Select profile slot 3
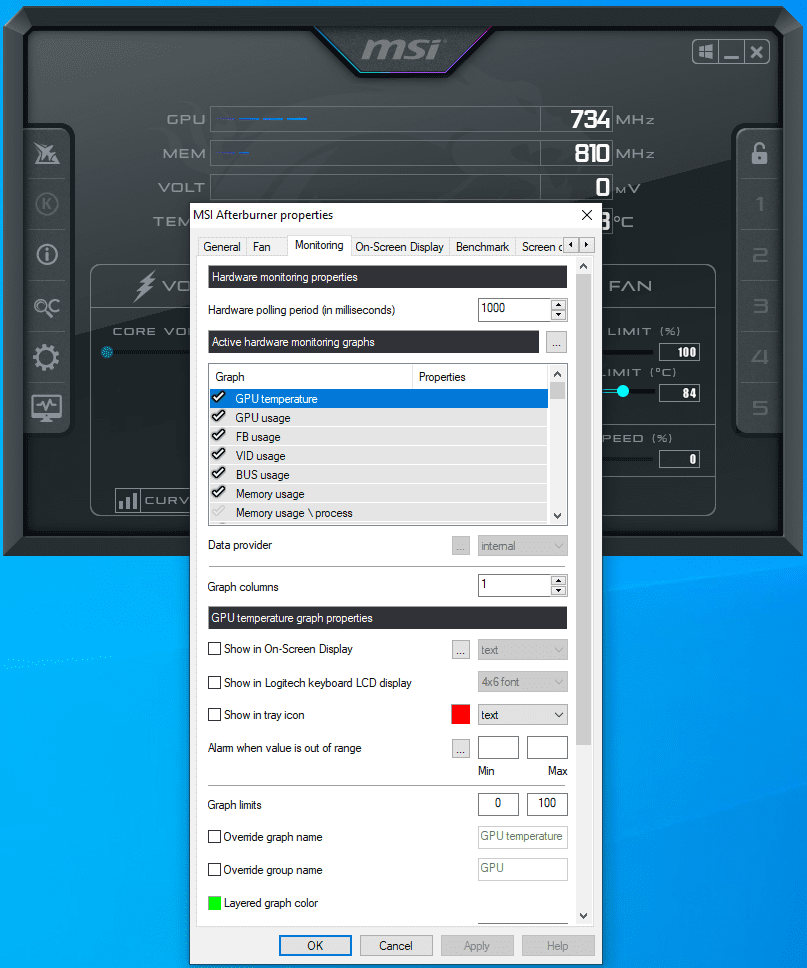The height and width of the screenshot is (968, 807). (x=760, y=306)
